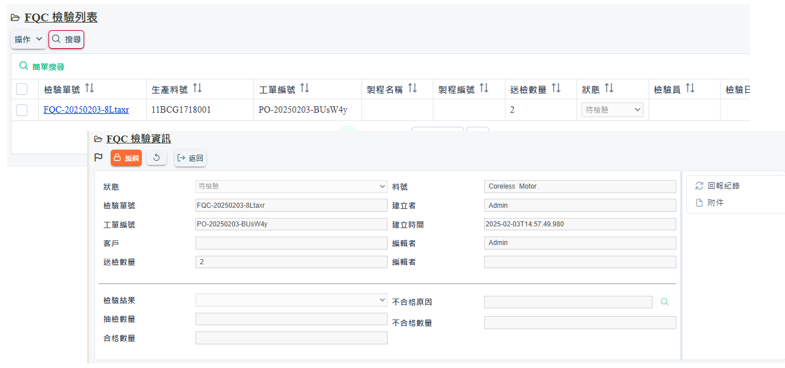Sort list by 製程編號 column arrows

(x=484, y=89)
